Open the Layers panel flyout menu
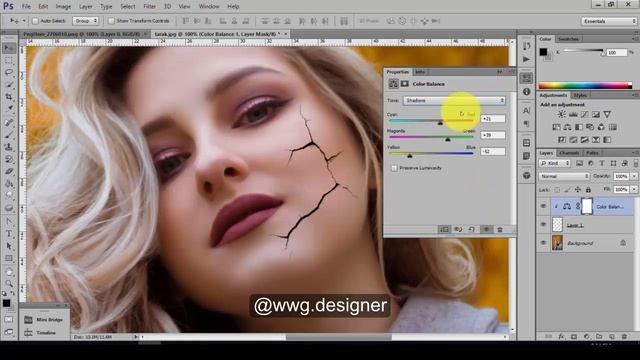The image size is (640, 360). (x=636, y=153)
